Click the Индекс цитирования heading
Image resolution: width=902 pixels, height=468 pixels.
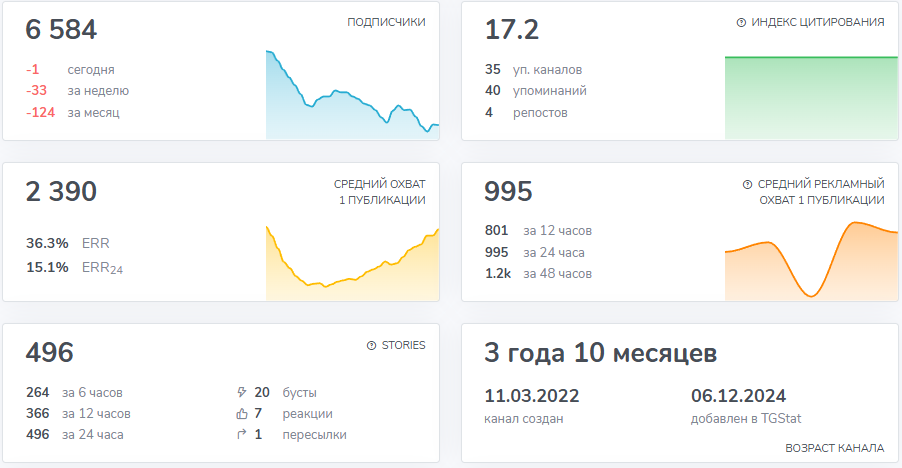[x=817, y=22]
